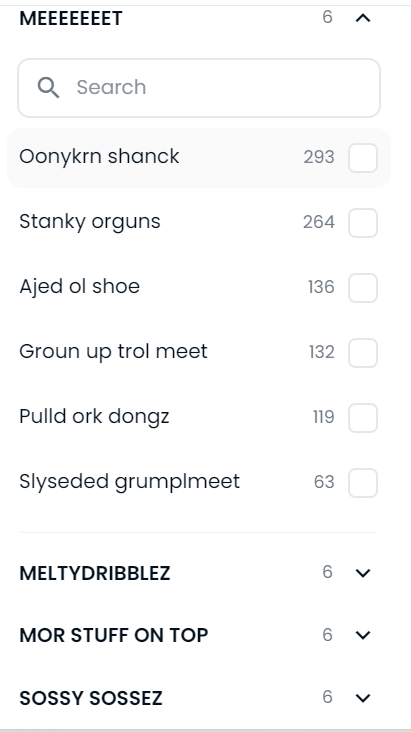Check the Oonykrn shanck checkbox
The image size is (411, 732).
[x=363, y=158]
